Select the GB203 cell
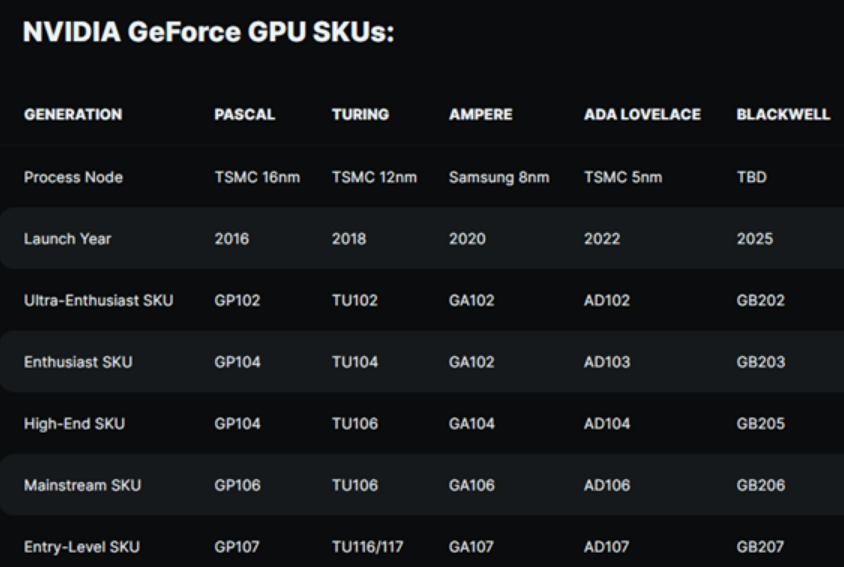Image resolution: width=844 pixels, height=567 pixels. (x=761, y=362)
